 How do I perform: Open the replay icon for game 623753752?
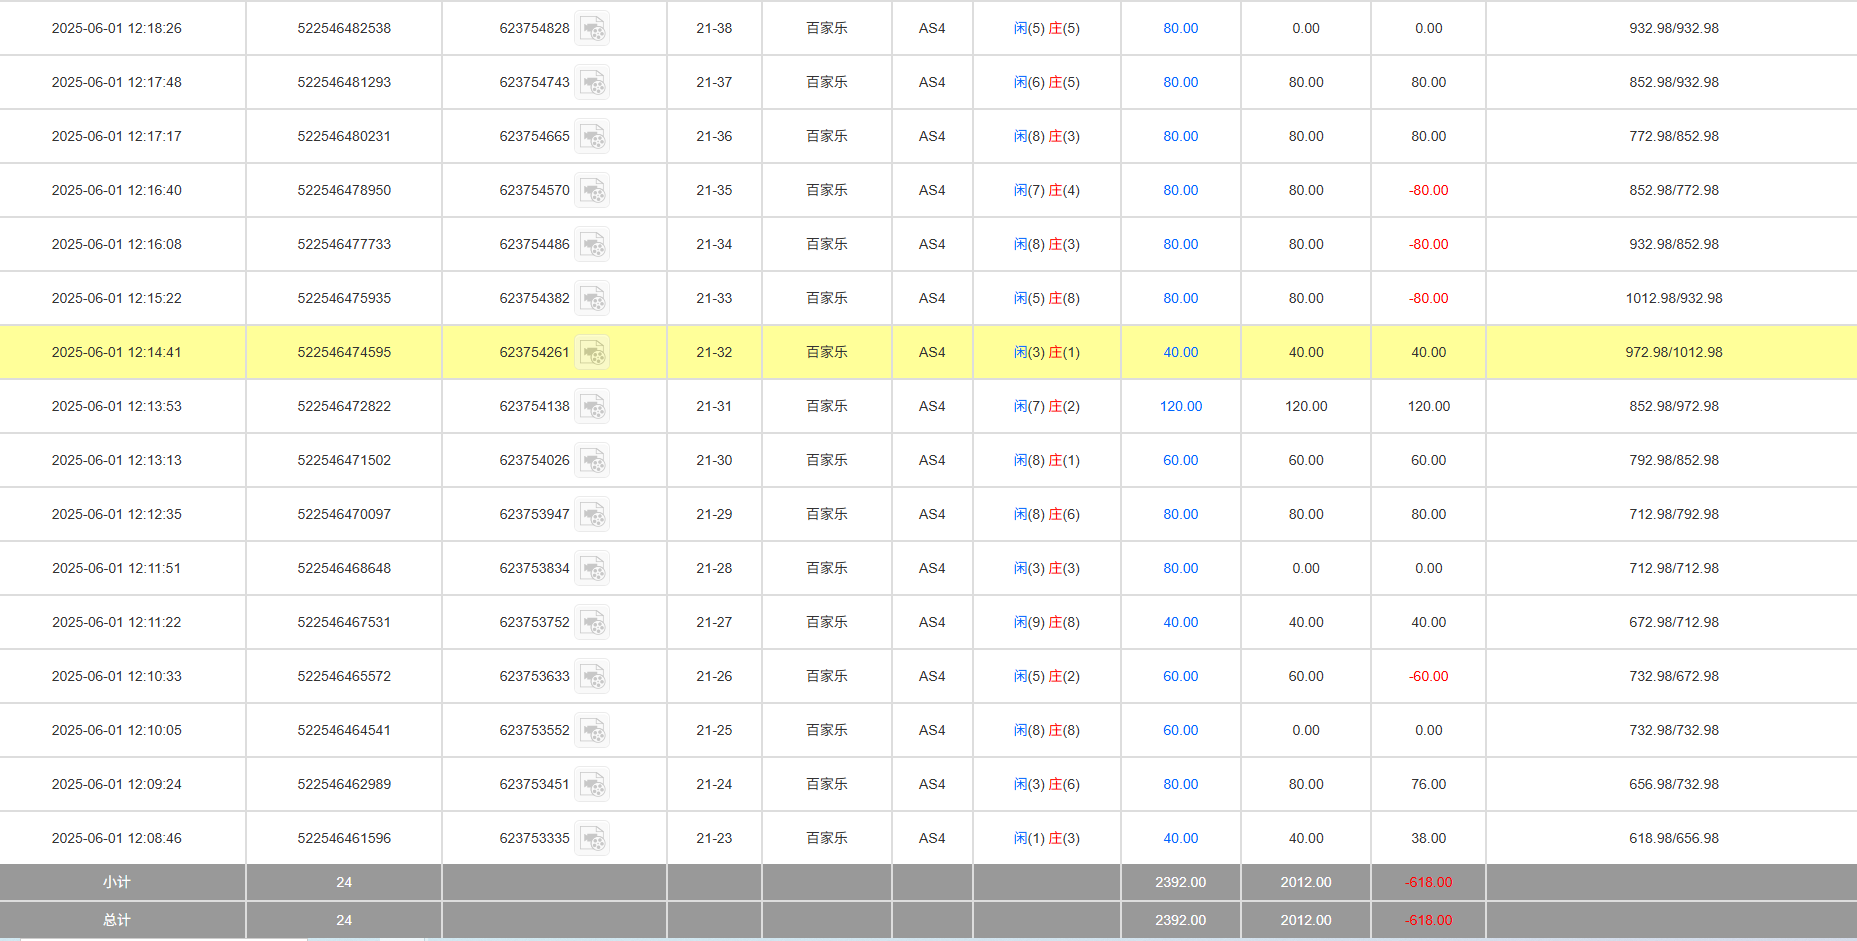point(593,623)
